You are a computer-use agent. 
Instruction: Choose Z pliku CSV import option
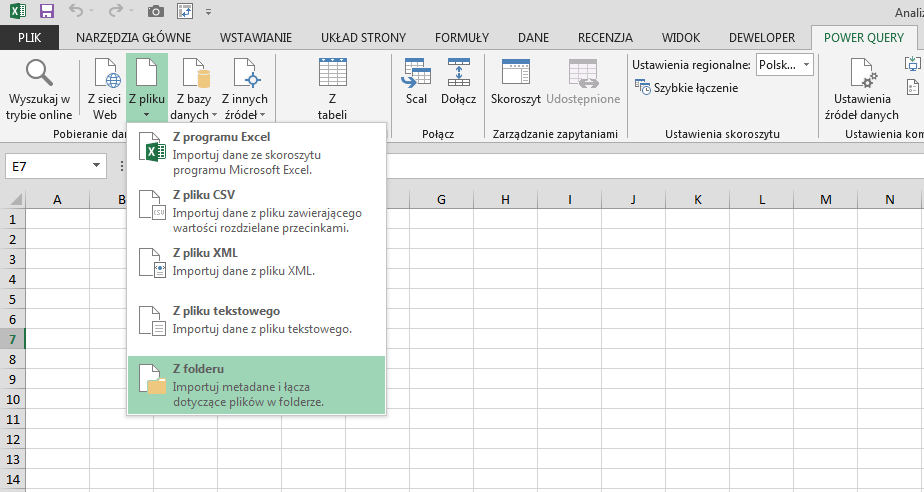click(256, 211)
